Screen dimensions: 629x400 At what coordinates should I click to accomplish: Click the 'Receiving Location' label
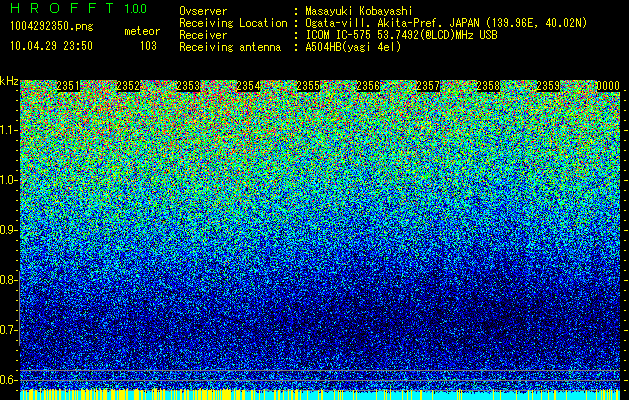233,23
